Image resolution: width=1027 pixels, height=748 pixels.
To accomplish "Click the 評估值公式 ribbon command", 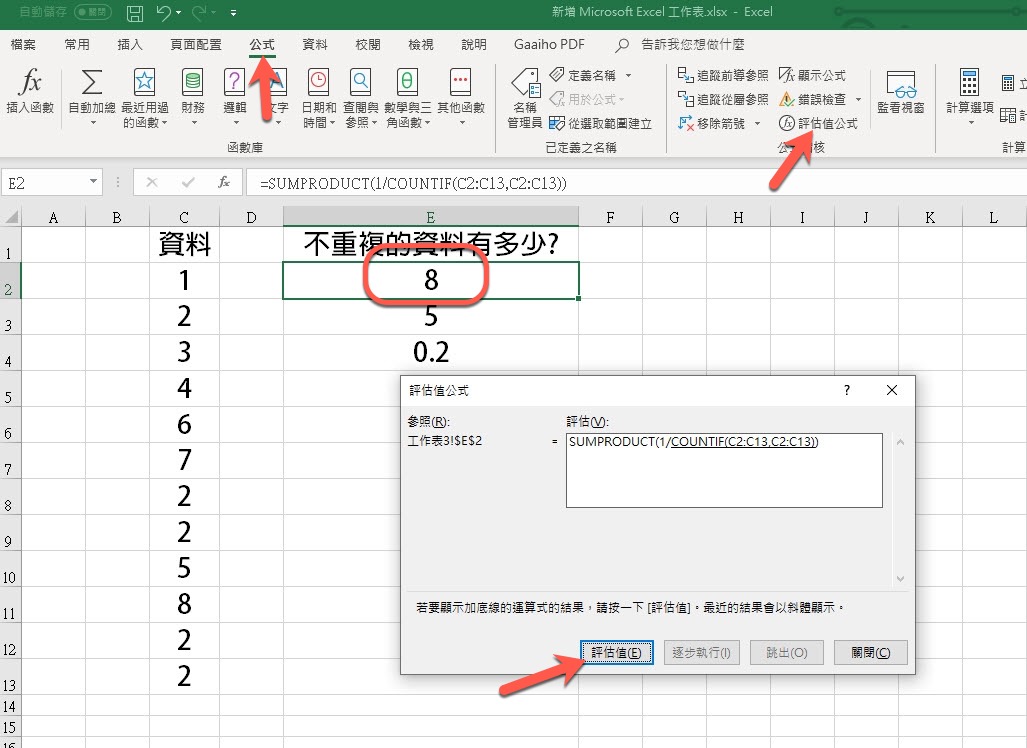I will pyautogui.click(x=818, y=123).
